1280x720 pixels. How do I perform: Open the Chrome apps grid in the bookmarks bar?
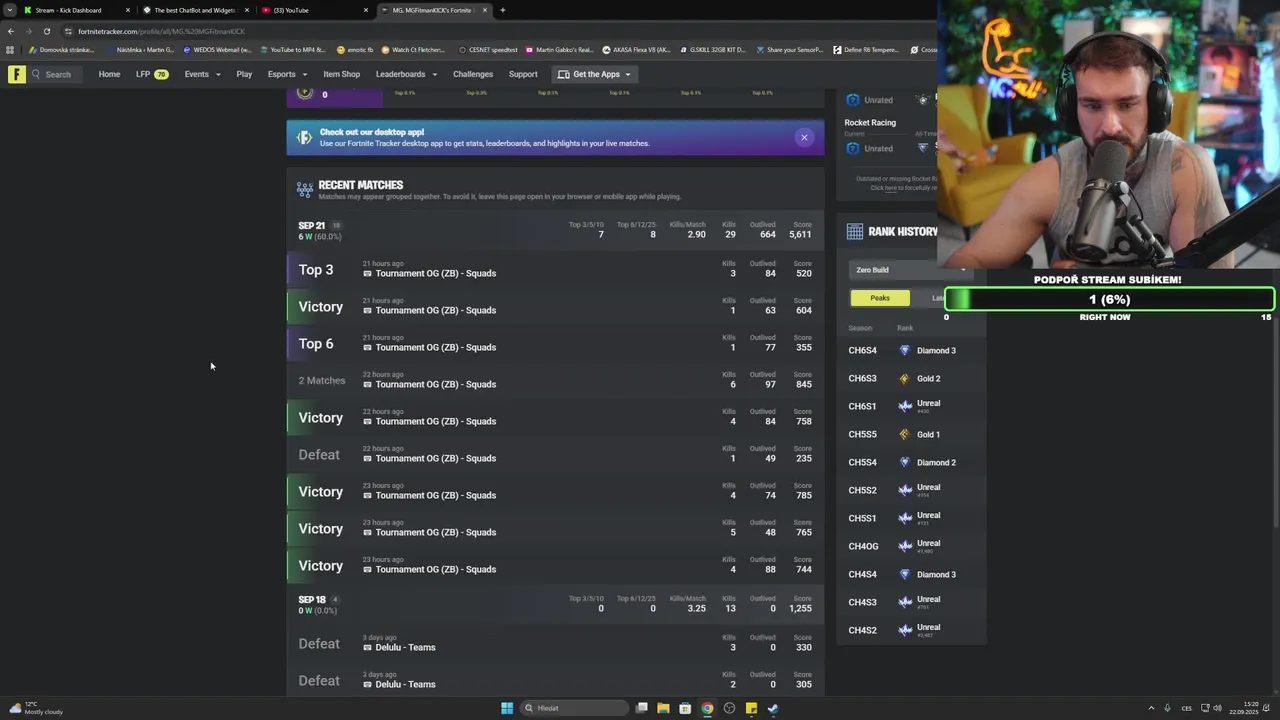tap(10, 50)
